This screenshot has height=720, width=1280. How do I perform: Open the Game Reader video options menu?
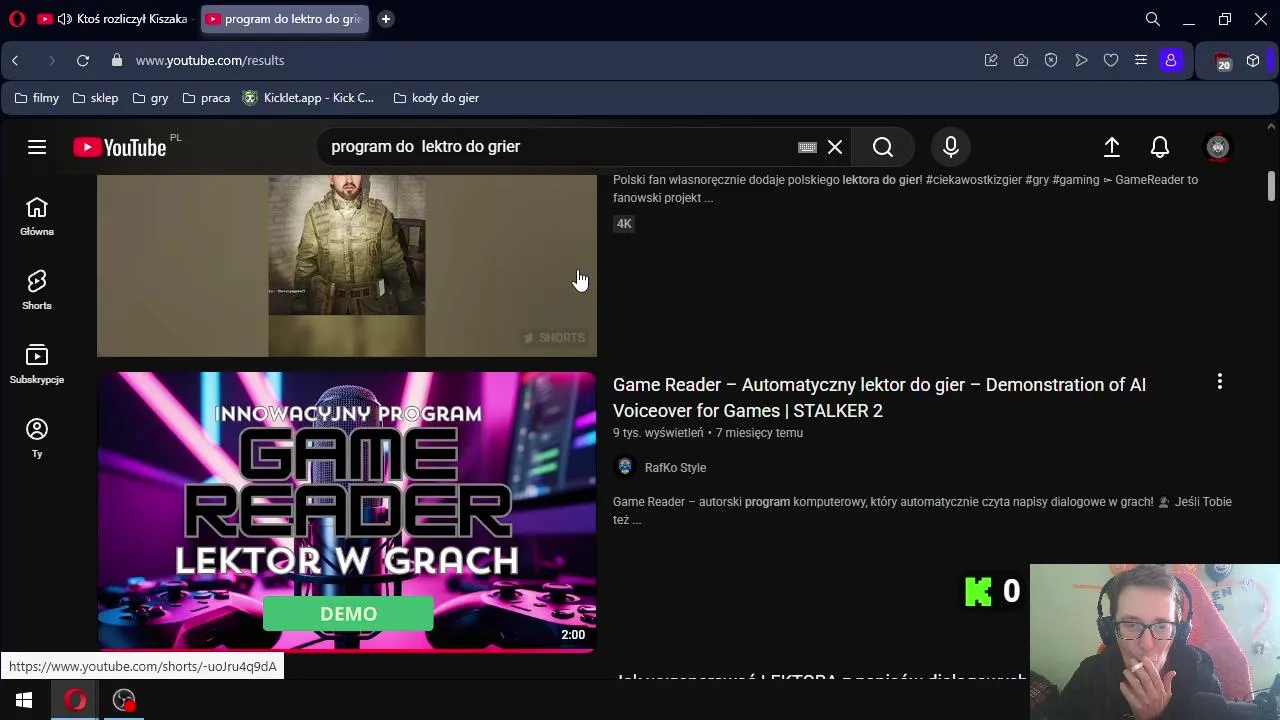point(1219,382)
